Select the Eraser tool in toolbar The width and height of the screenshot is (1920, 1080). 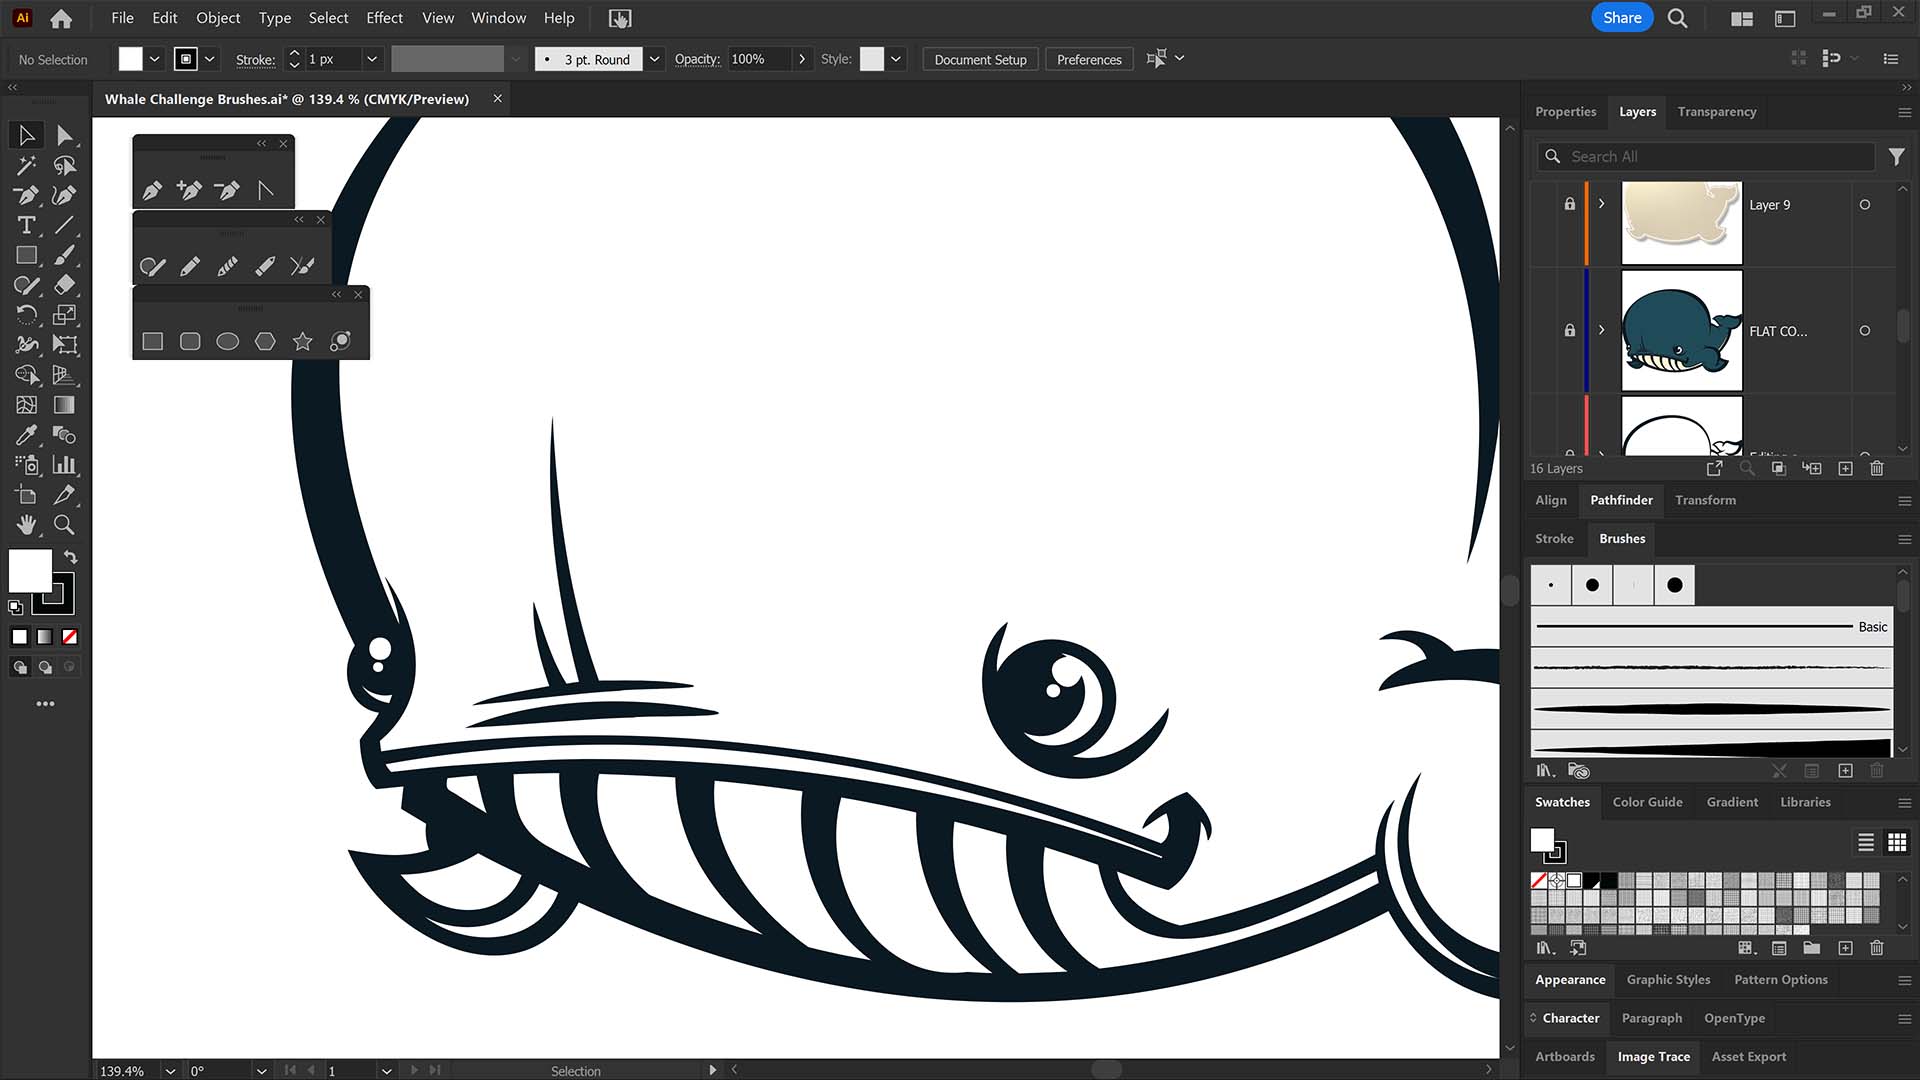pyautogui.click(x=64, y=285)
